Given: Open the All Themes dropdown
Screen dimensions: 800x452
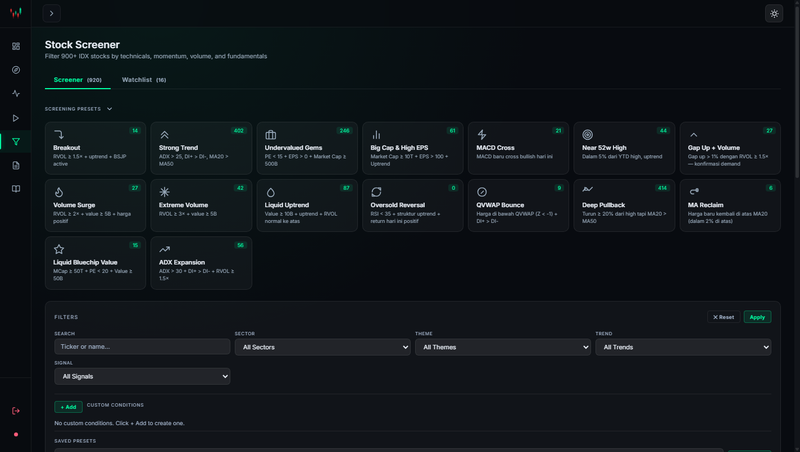Looking at the screenshot, I should [503, 347].
